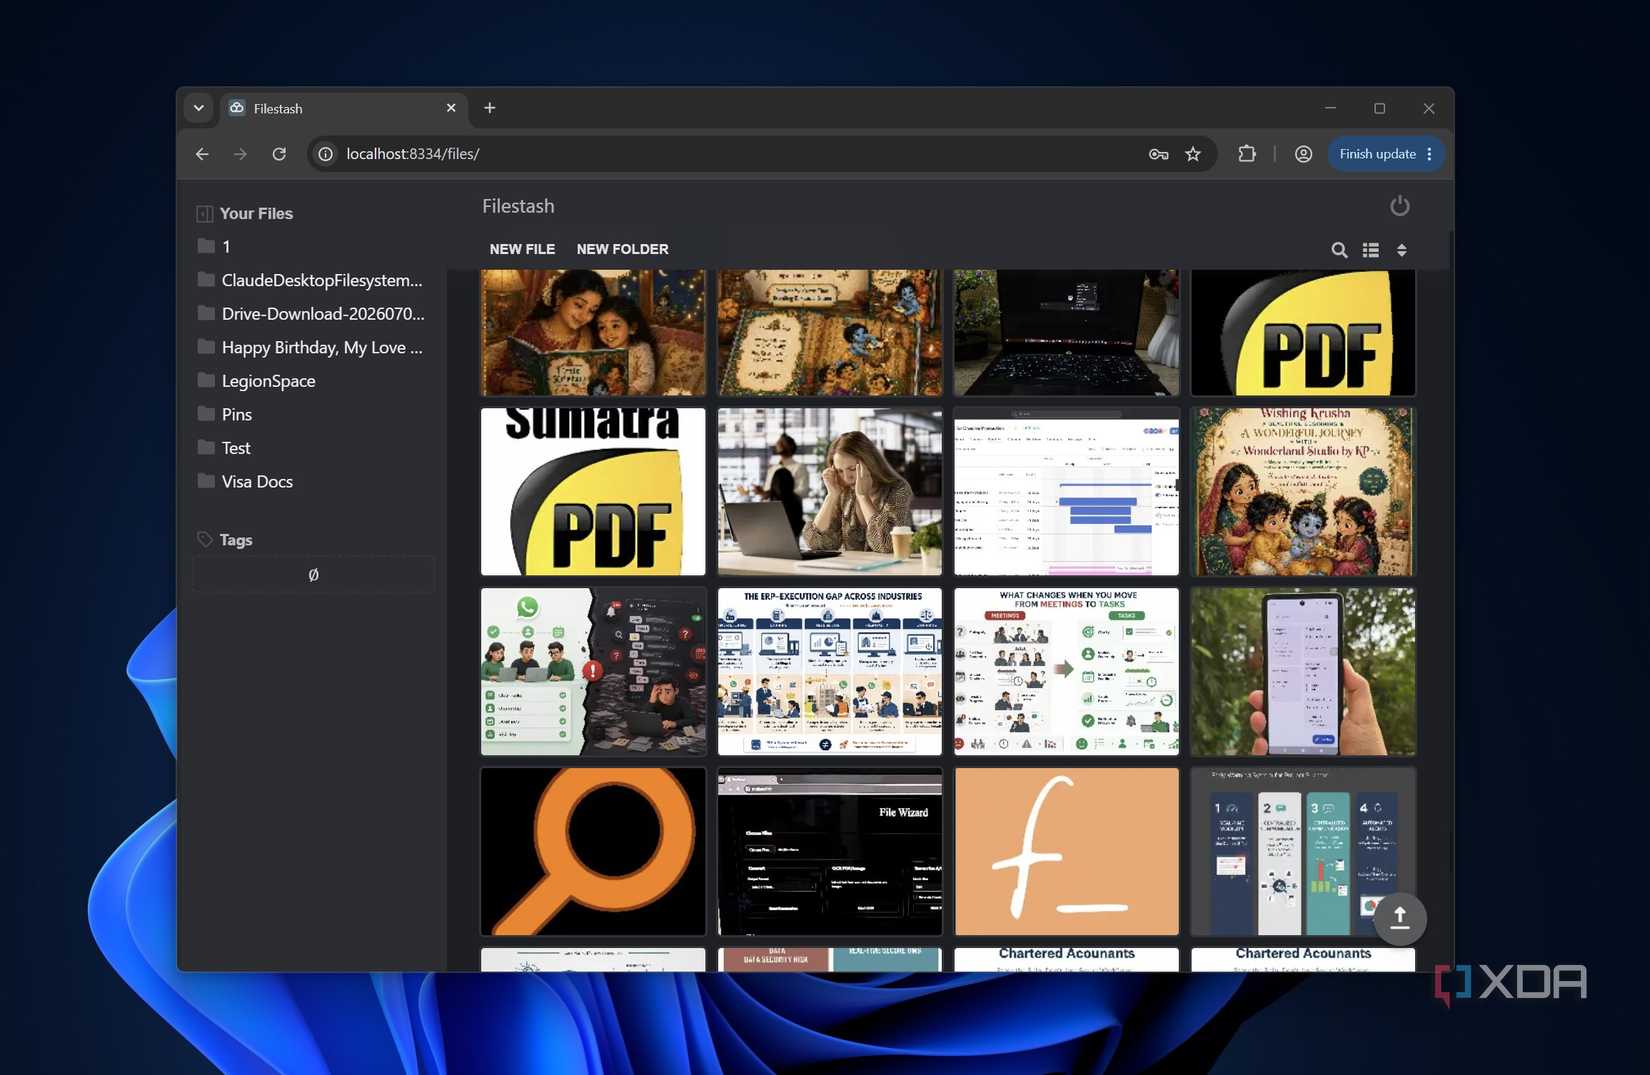
Task: Click the Filestash logout power icon
Action: 1399,206
